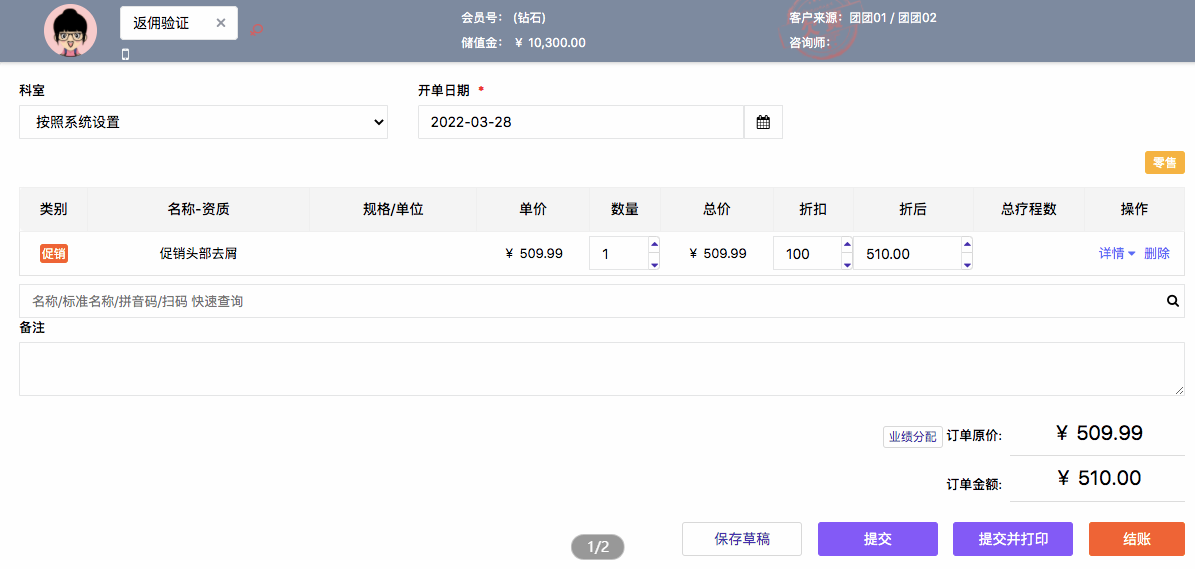The height and width of the screenshot is (569, 1195).
Task: Close the 返佣验证 tab
Action: click(221, 23)
